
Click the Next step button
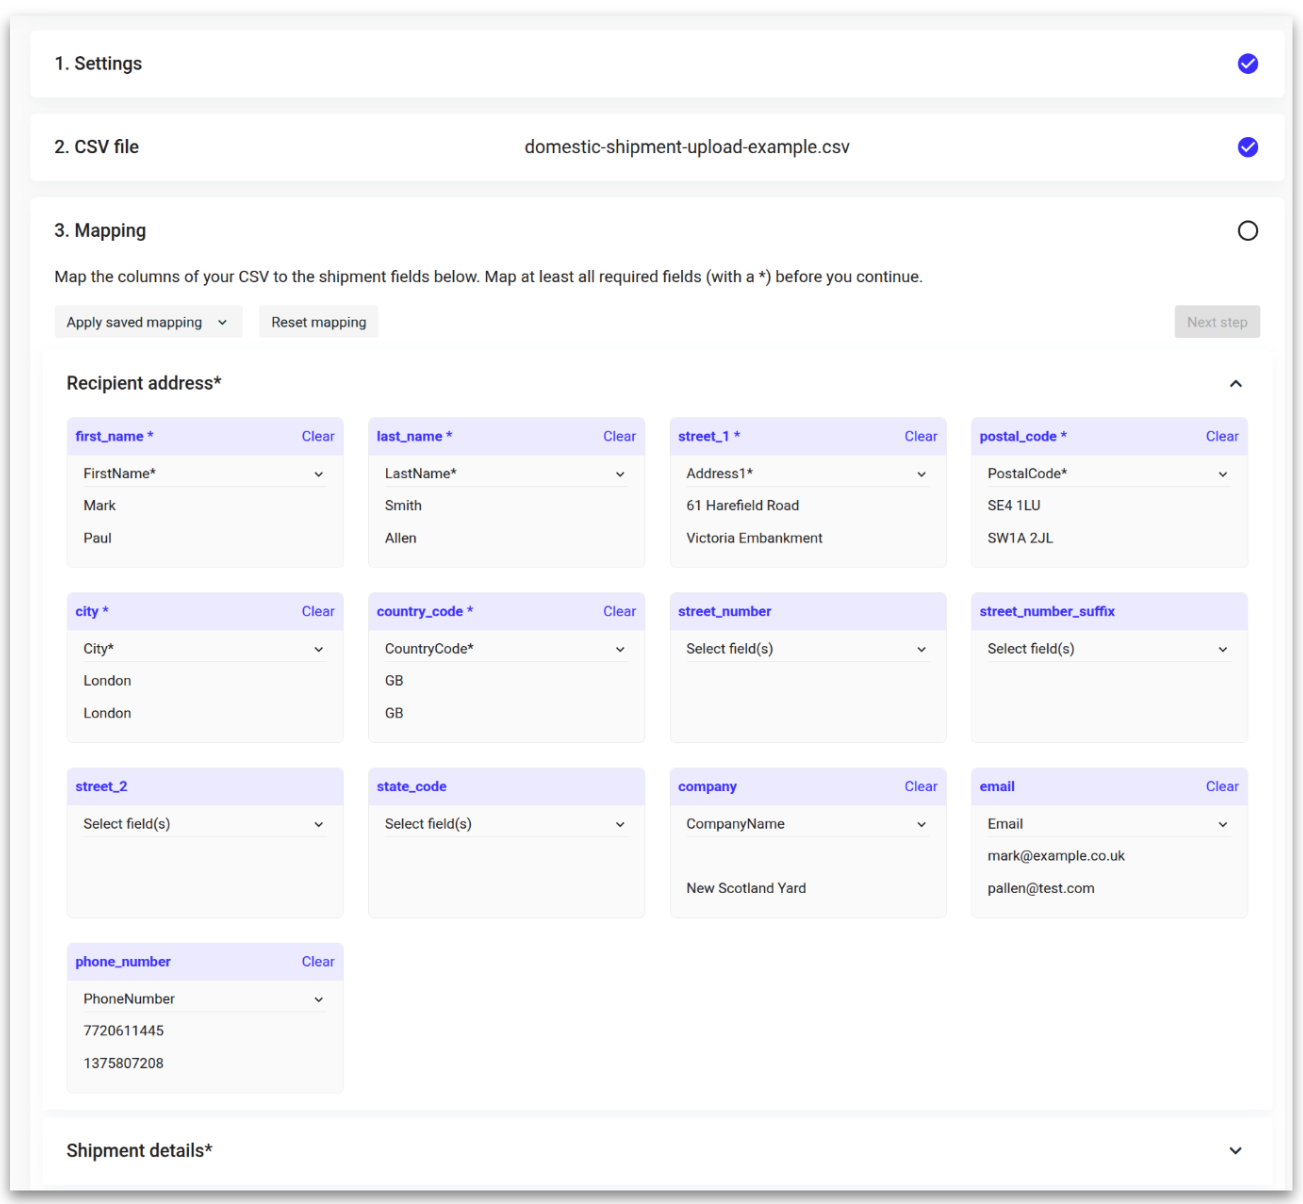click(x=1216, y=322)
